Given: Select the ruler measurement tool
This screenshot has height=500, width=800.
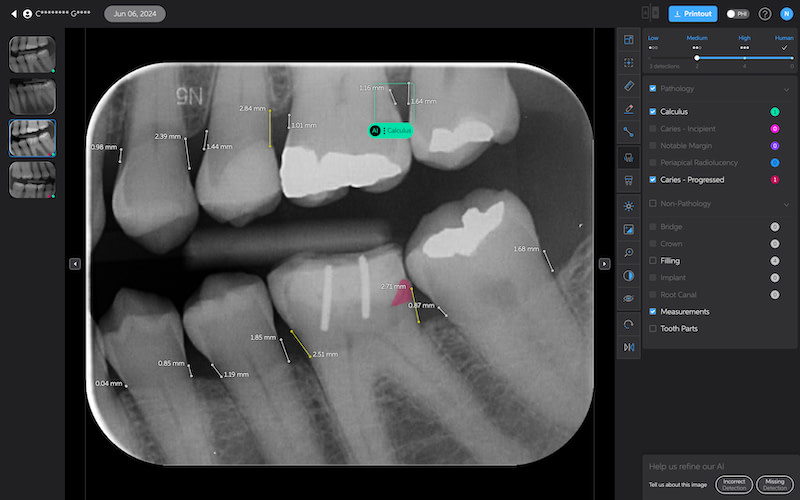Looking at the screenshot, I should point(628,86).
